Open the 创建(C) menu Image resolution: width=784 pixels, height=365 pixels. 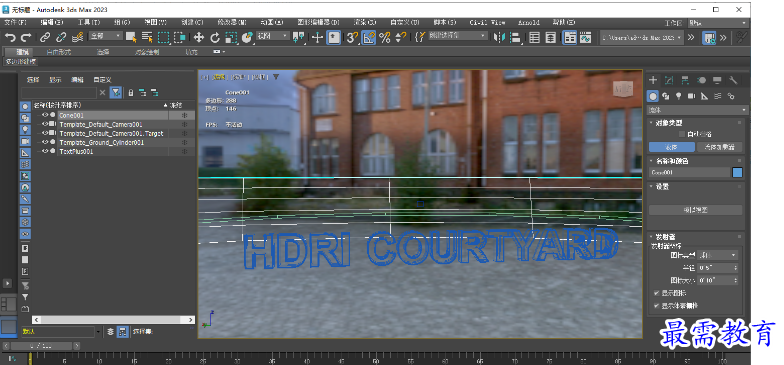pyautogui.click(x=192, y=22)
